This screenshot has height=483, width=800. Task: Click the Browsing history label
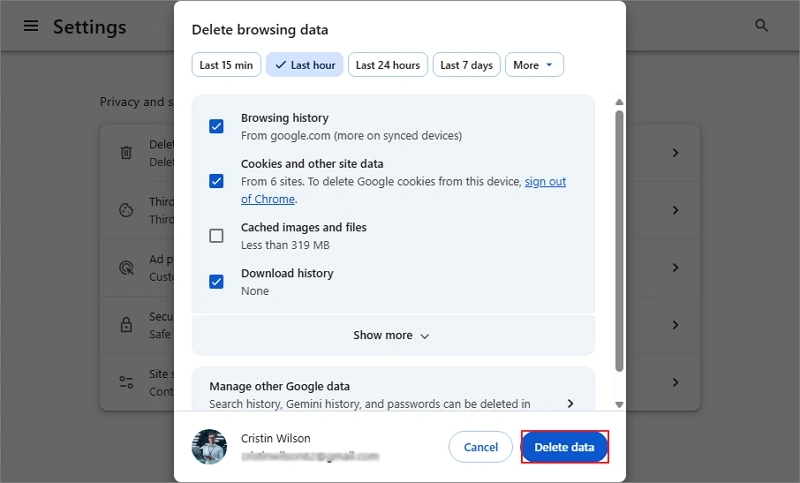[x=285, y=118]
